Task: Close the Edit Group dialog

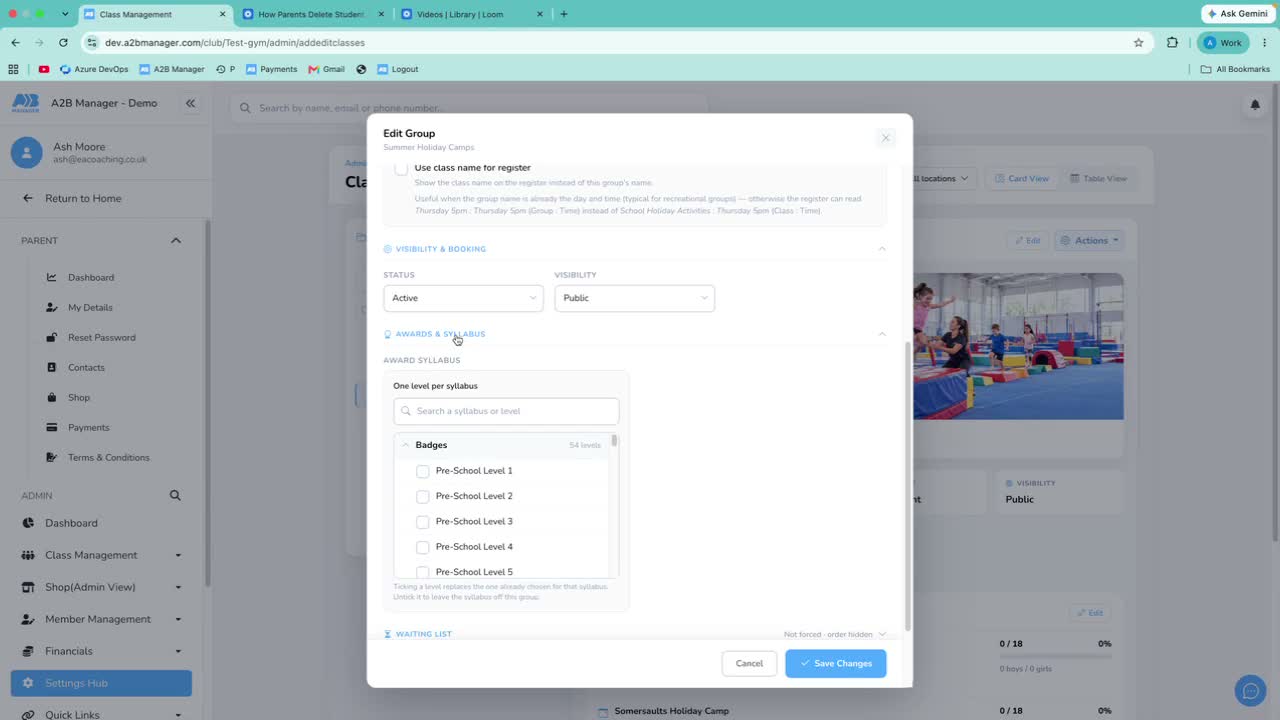Action: coord(885,138)
